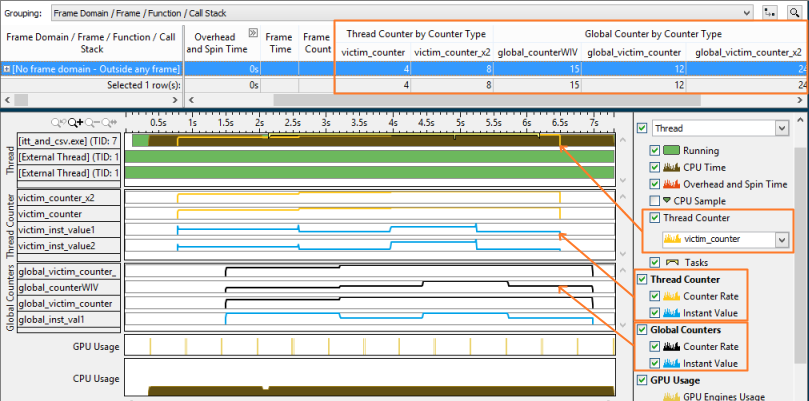Click scroll-up arrow beside Thread timeline rows
Viewport: 809px width, 401px height.
click(623, 140)
